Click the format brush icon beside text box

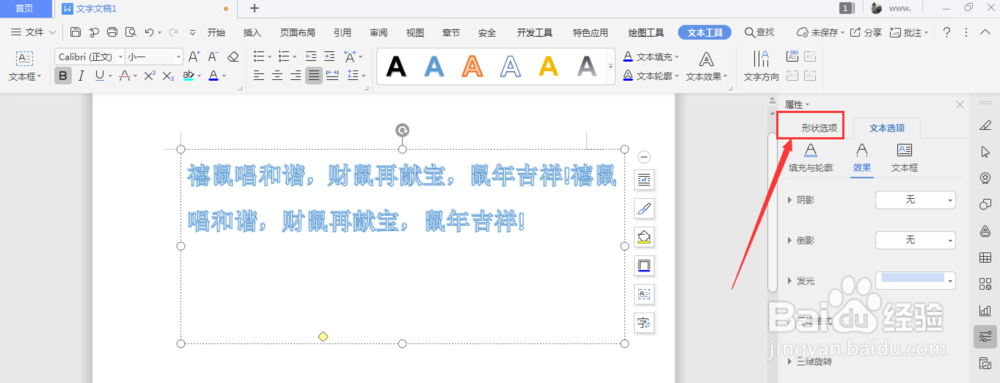[x=644, y=208]
